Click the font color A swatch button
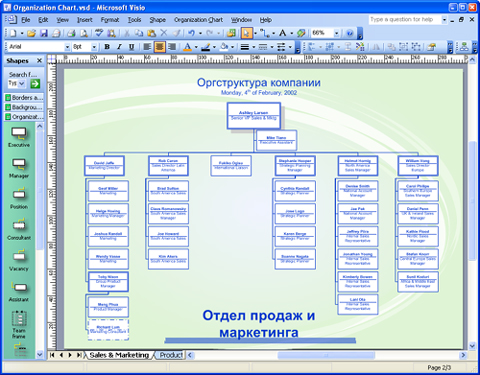Viewport: 480px width, 375px height. (x=187, y=47)
